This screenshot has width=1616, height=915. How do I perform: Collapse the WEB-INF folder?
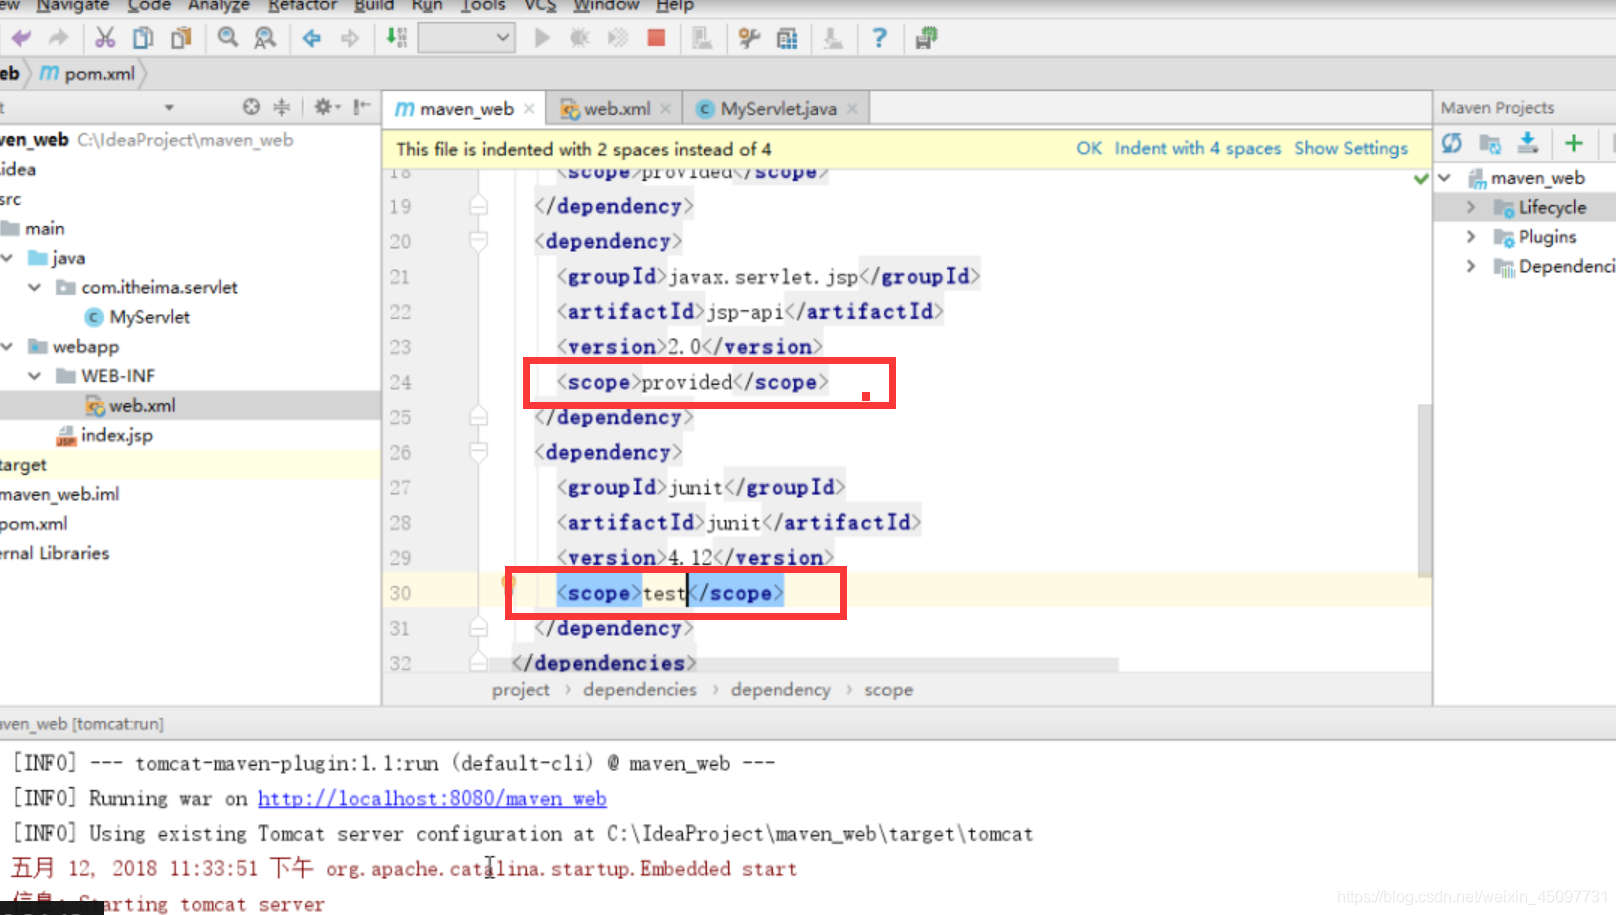[35, 376]
